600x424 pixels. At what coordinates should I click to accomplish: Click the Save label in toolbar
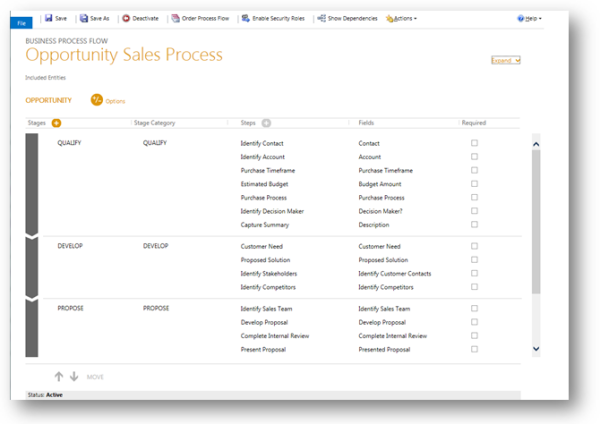pos(60,18)
